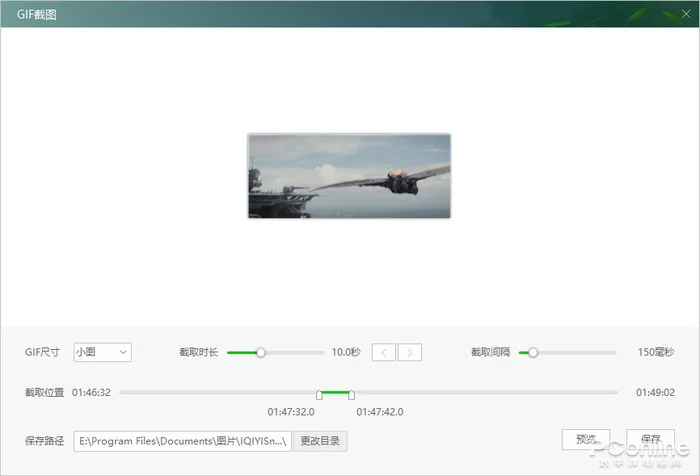700x476 pixels.
Task: Click the 01:49:02 range end time
Action: point(655,392)
